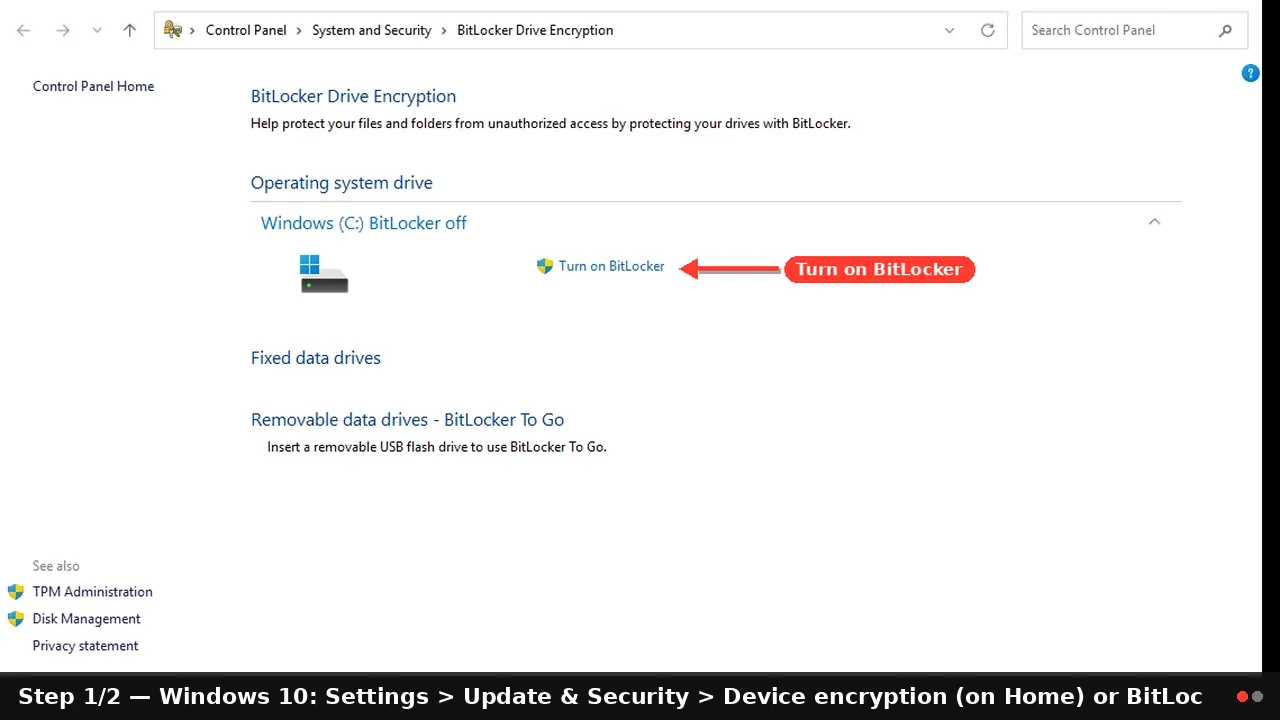
Task: Open the blue help question mark
Action: tap(1250, 73)
